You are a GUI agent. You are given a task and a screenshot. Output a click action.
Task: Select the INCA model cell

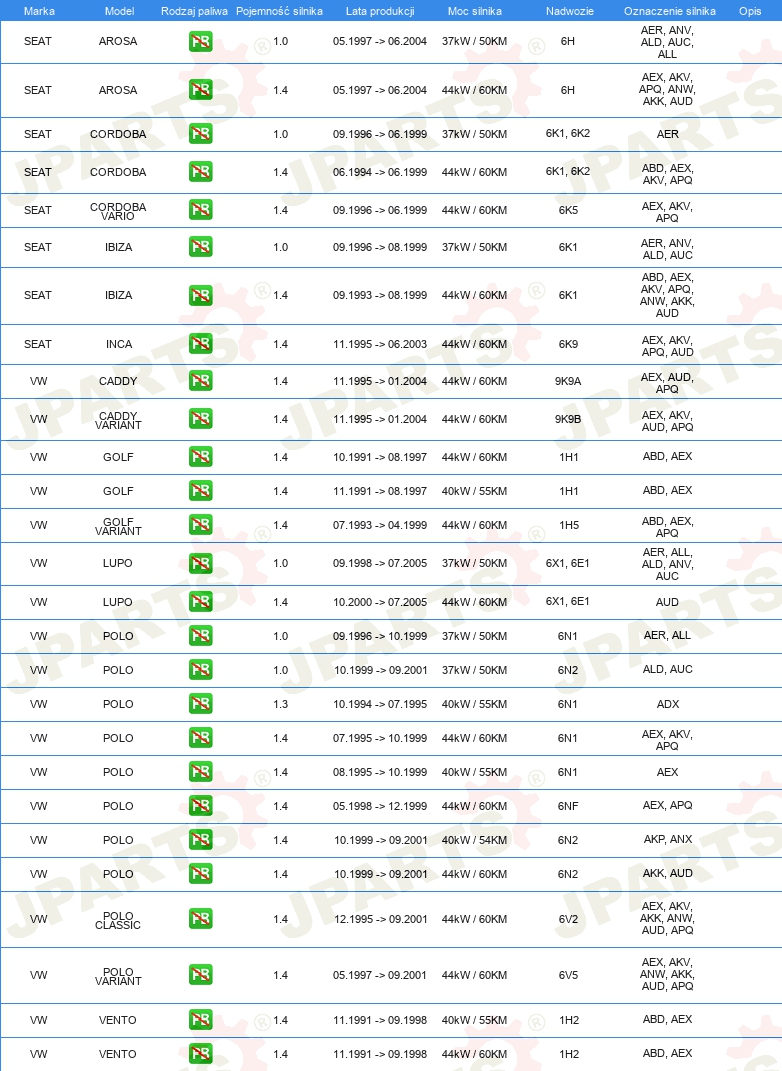(119, 344)
